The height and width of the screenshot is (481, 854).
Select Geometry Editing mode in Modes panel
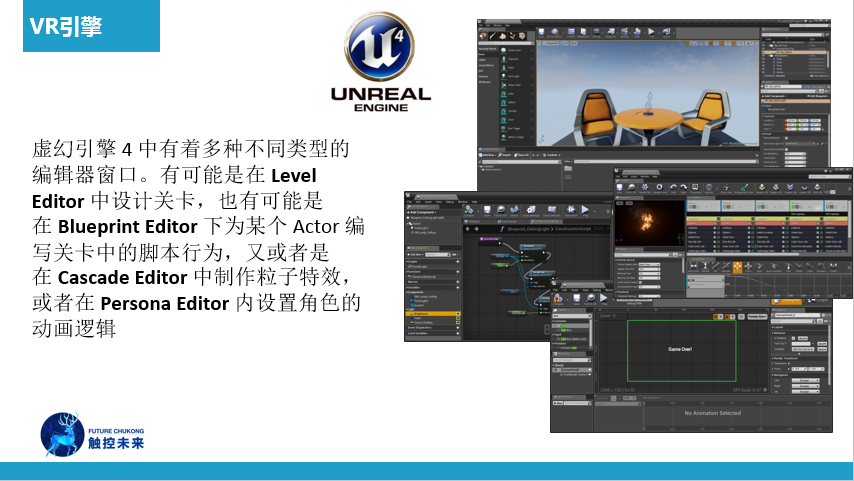(522, 36)
